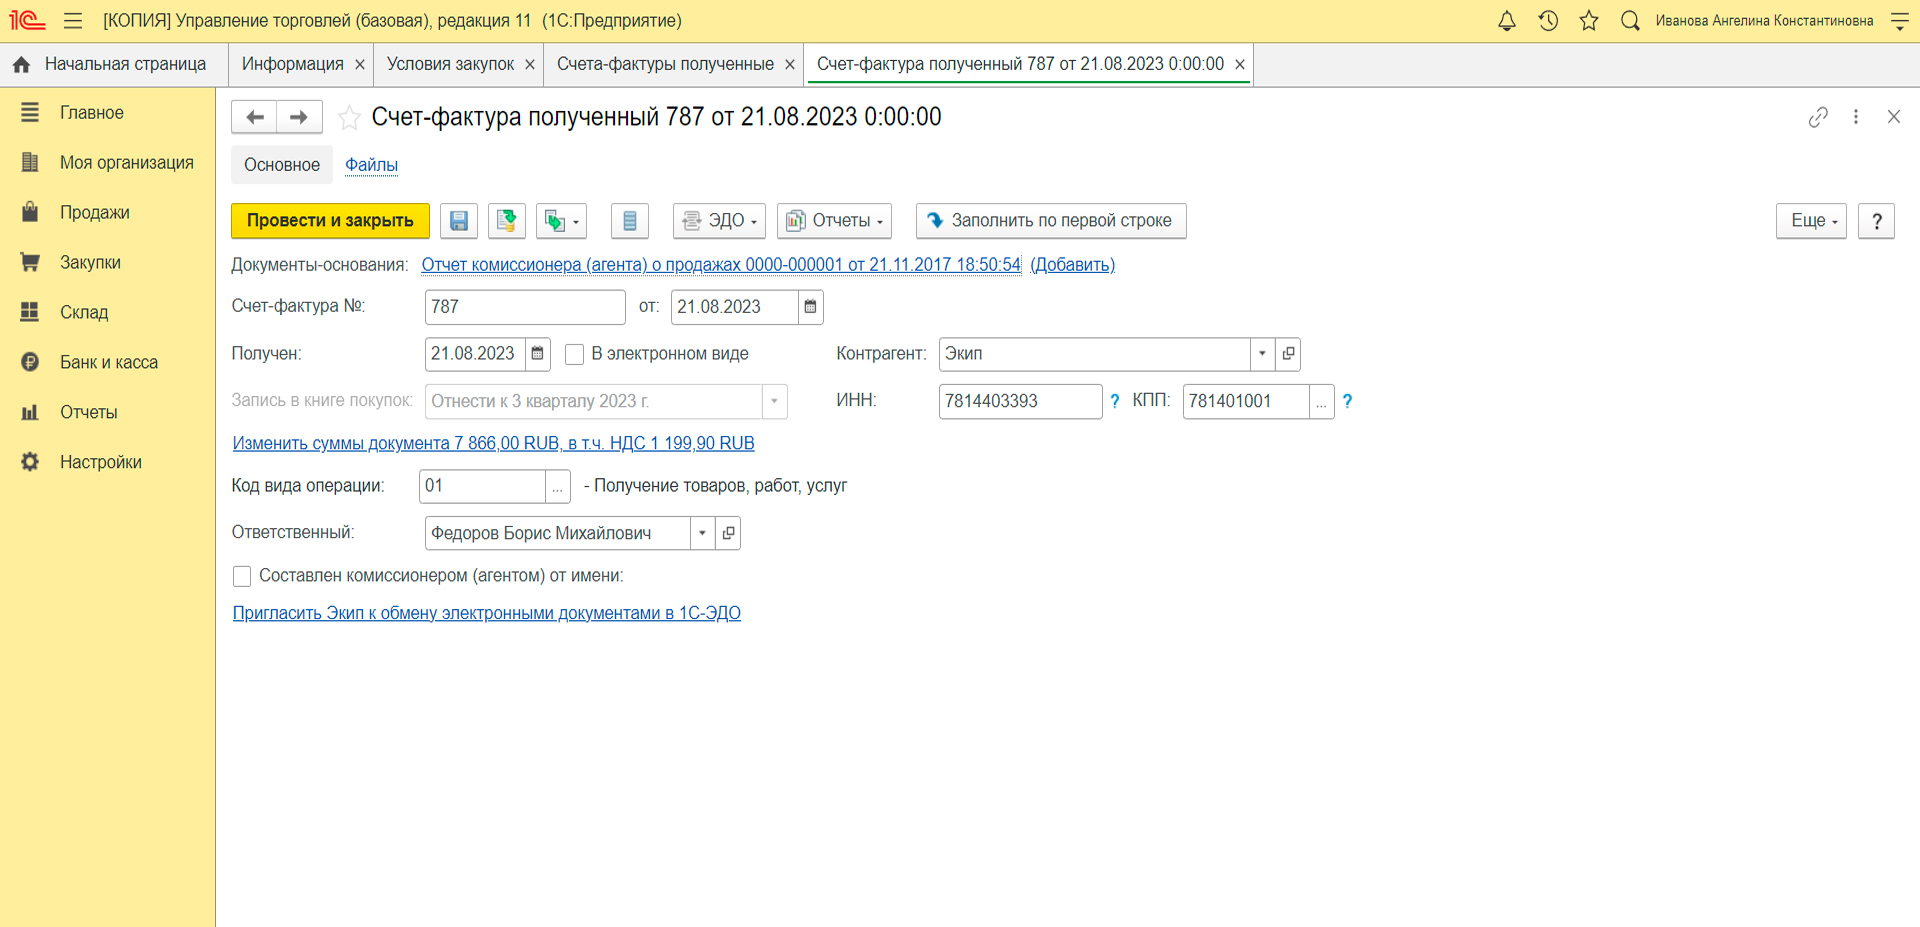1920x927 pixels.
Task: Open Моя организация section
Action: click(107, 163)
